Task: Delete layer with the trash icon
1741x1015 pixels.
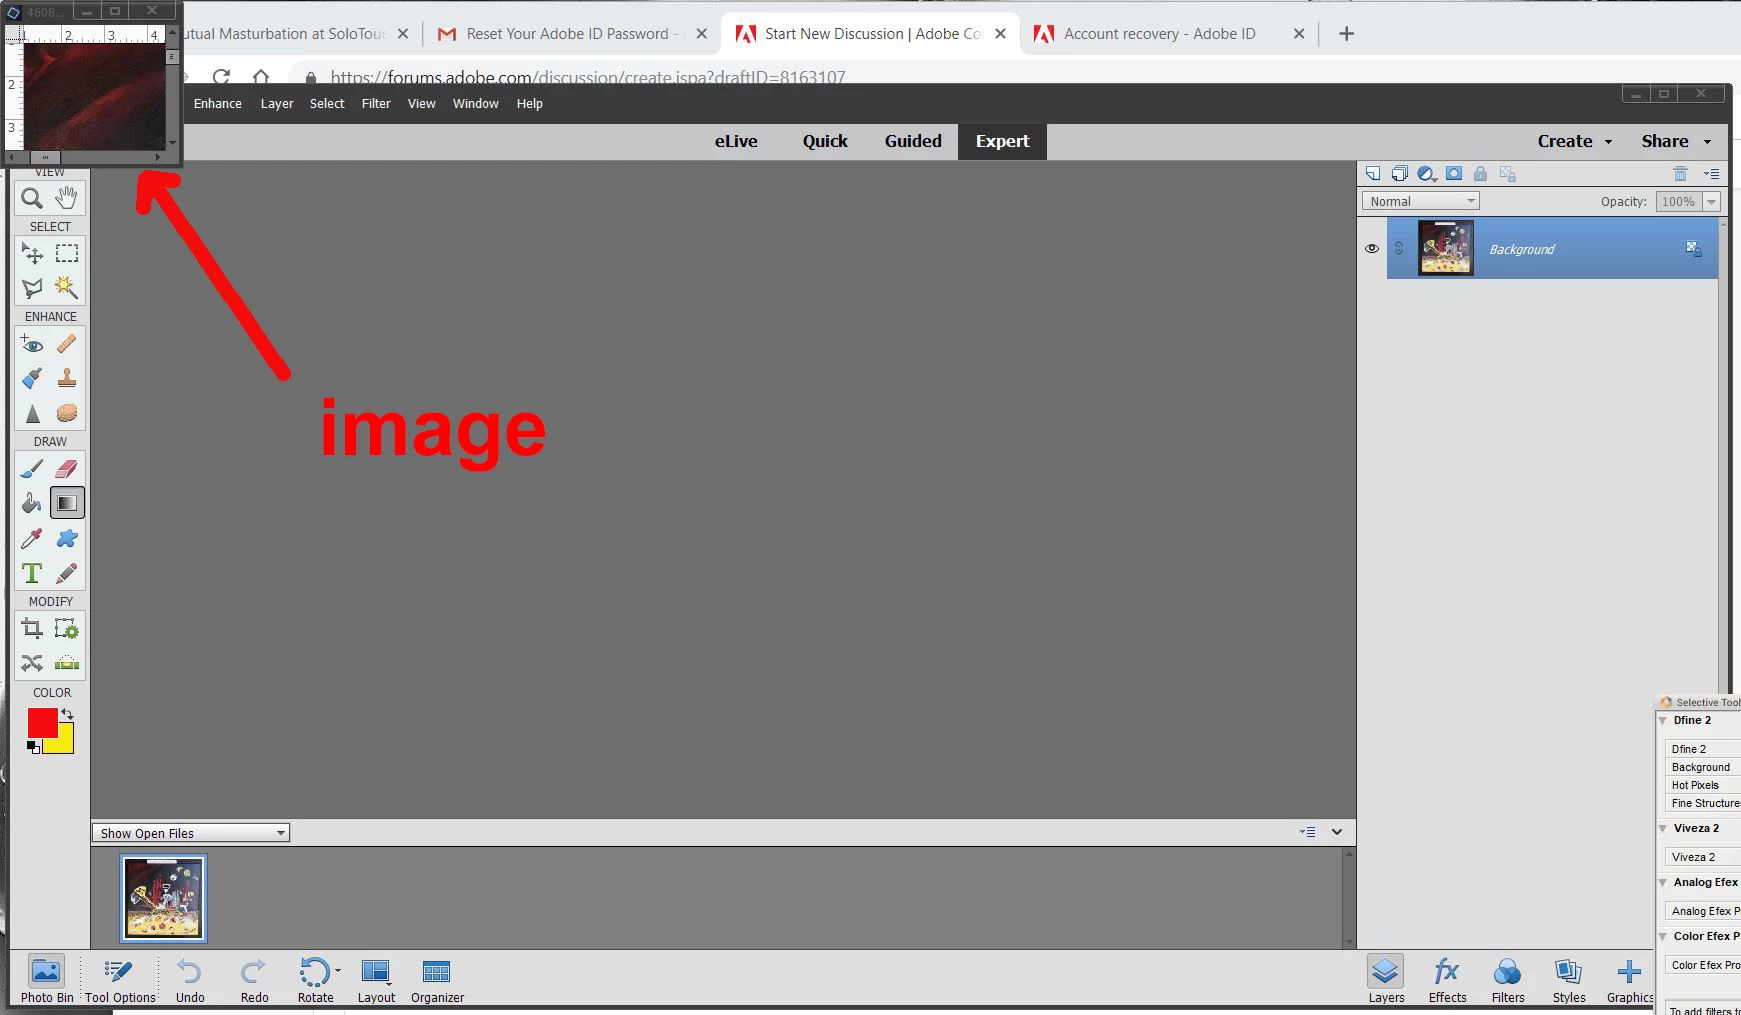Action: pyautogui.click(x=1680, y=174)
